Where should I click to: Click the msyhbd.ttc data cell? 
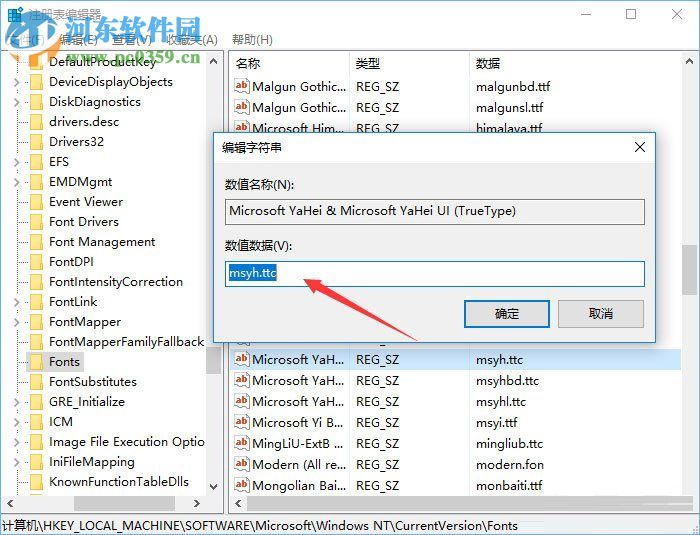507,381
